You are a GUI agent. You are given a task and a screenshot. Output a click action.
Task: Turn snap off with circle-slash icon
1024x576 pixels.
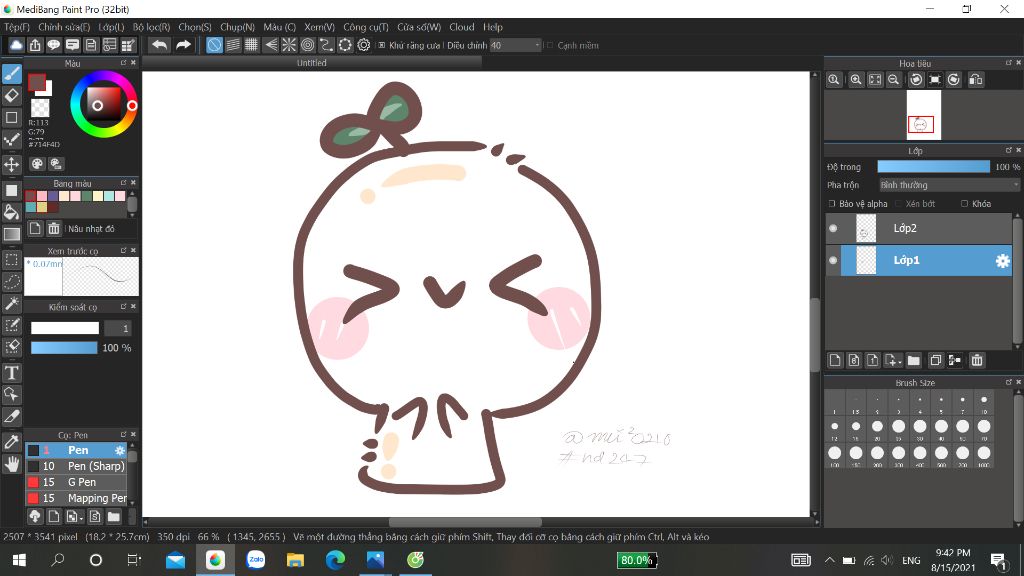pos(214,45)
